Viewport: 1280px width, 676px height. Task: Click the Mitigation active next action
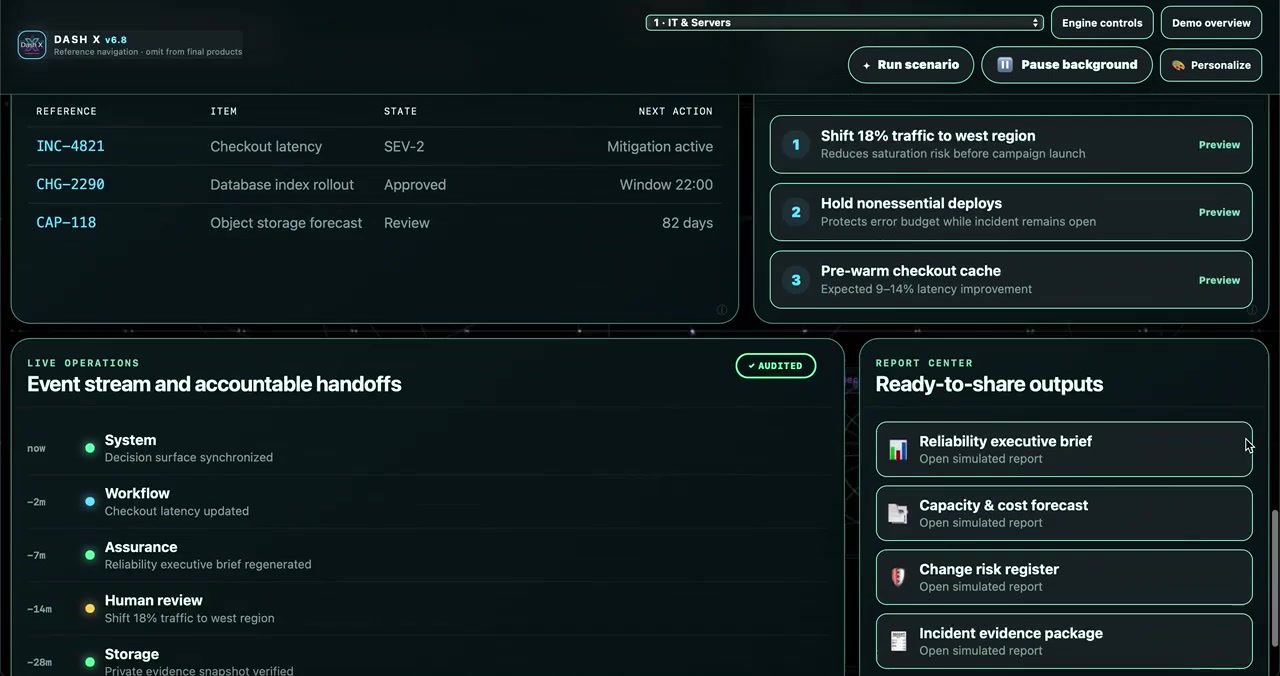tap(660, 146)
